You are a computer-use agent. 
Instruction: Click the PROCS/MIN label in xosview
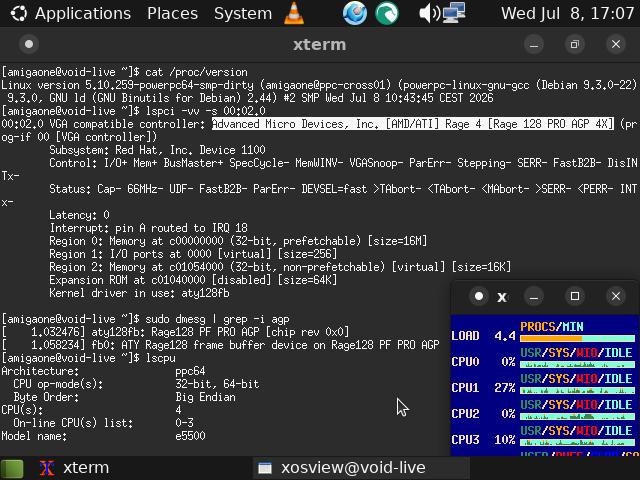(551, 327)
